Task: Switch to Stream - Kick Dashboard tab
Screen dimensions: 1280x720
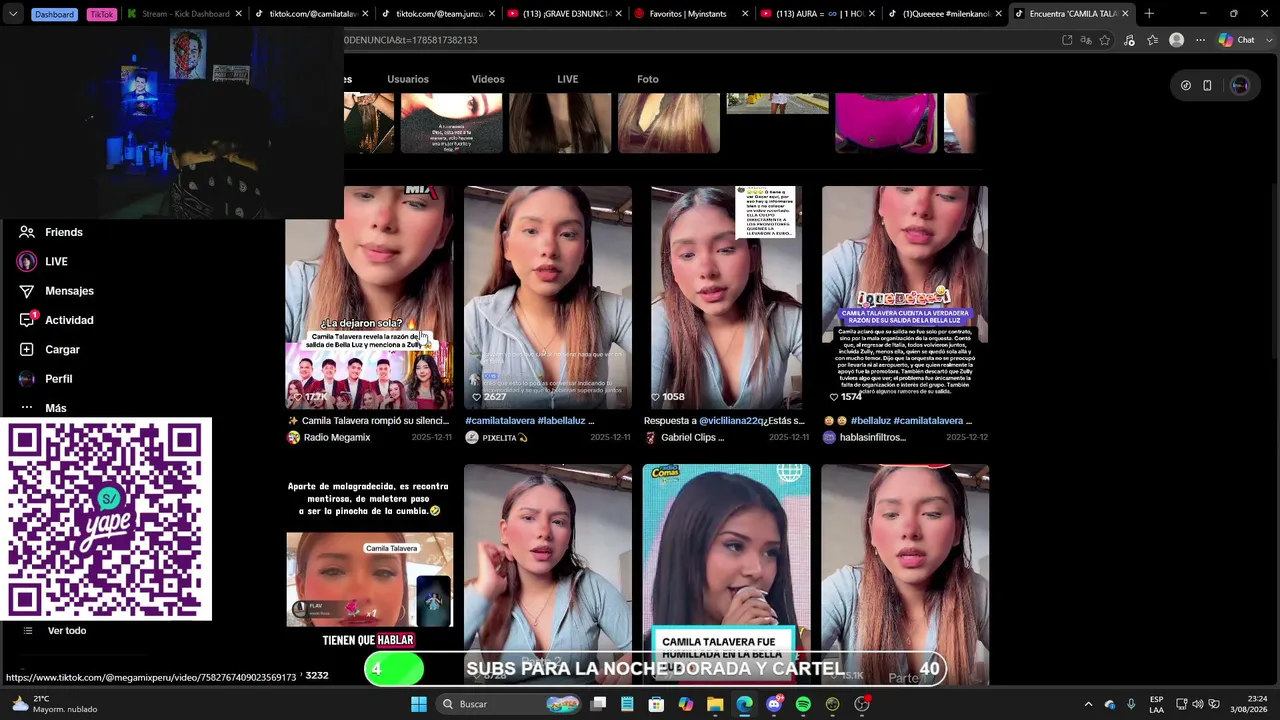Action: tap(185, 14)
